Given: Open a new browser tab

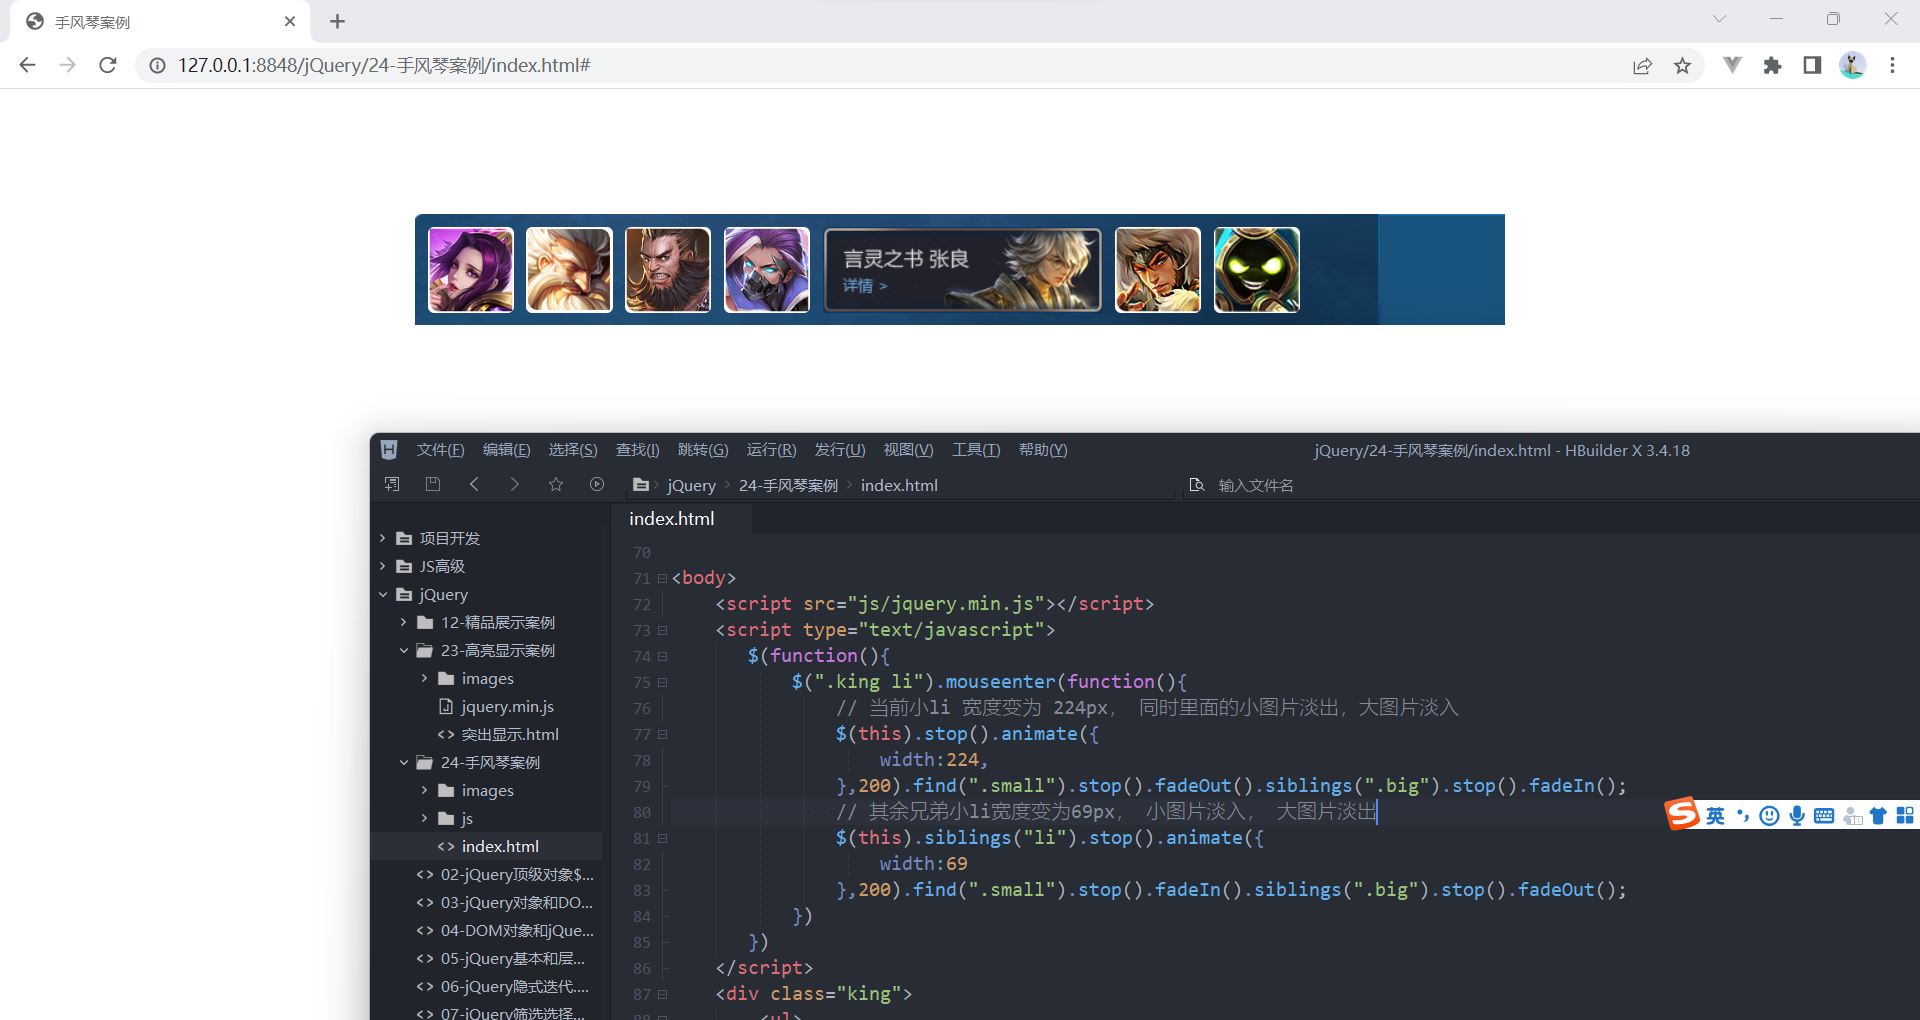Looking at the screenshot, I should (x=337, y=21).
